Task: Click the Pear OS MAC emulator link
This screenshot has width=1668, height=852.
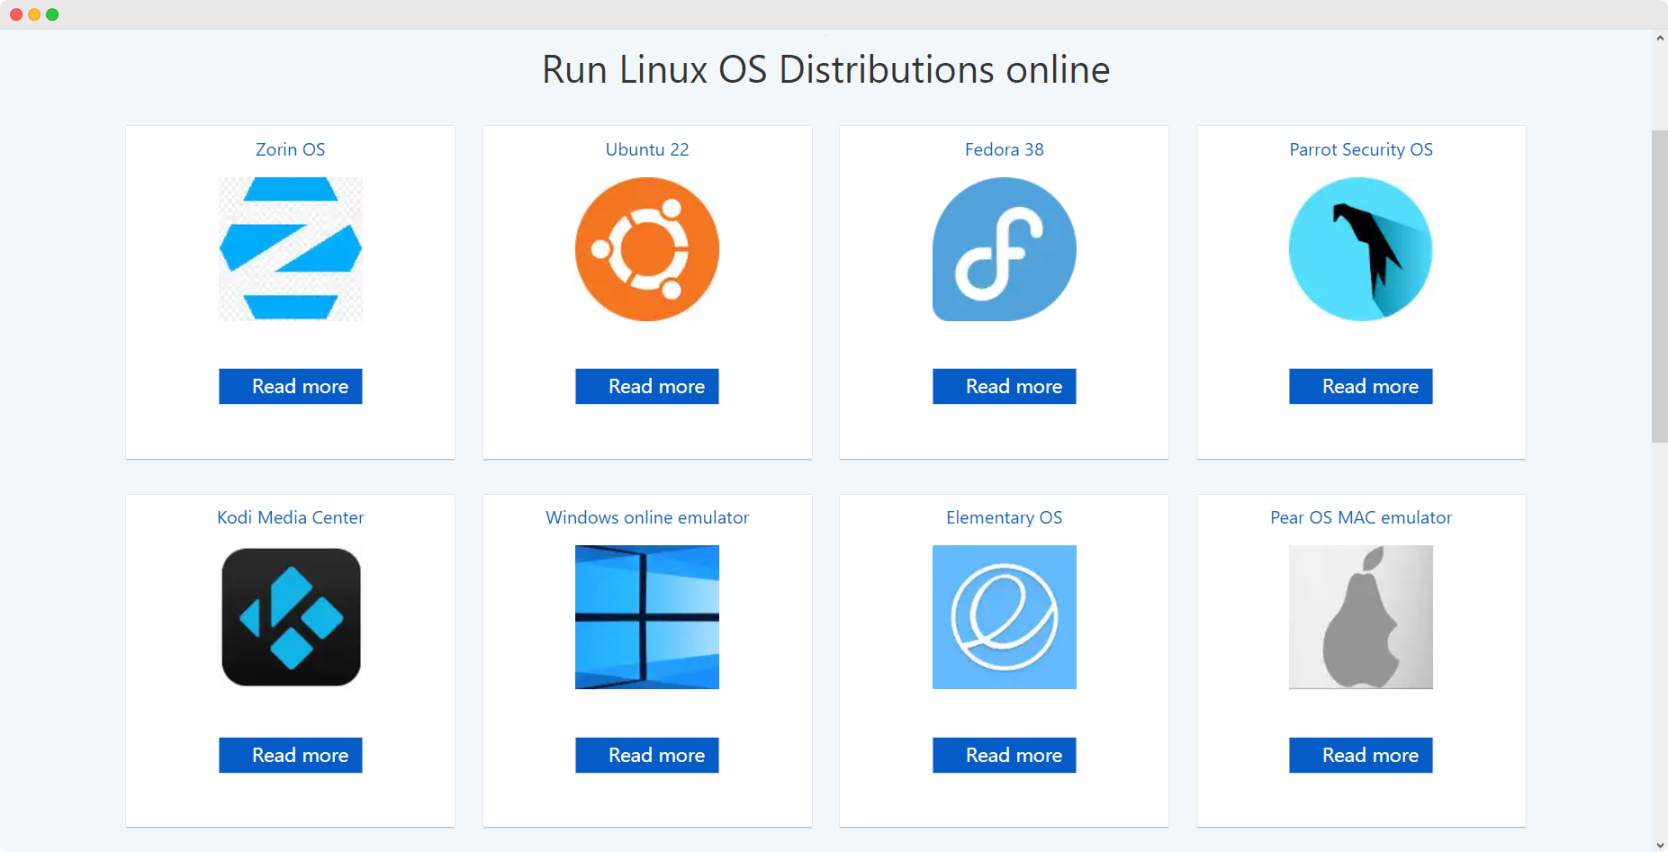Action: (x=1360, y=517)
